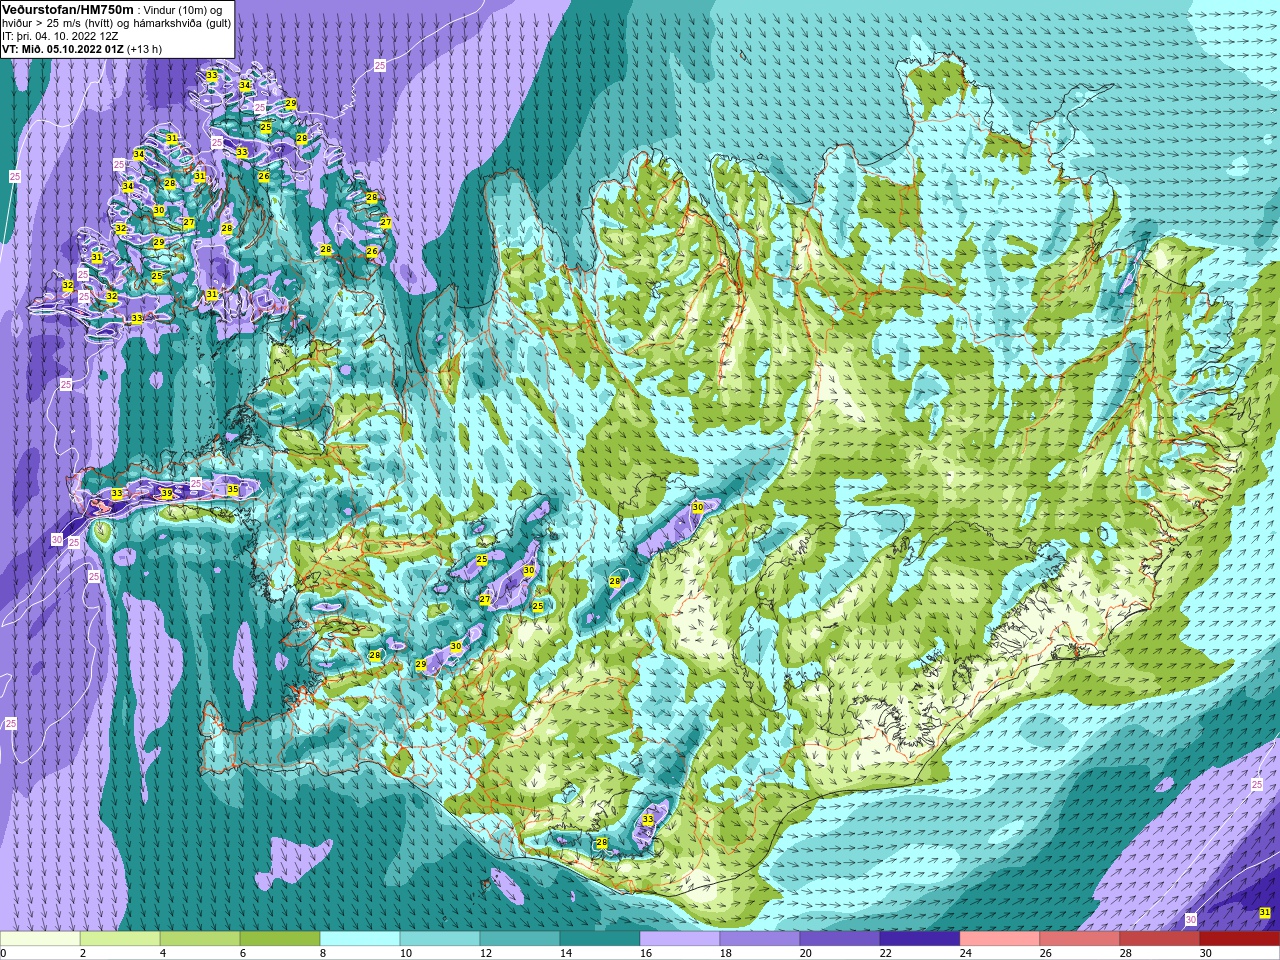Pick the 22–24 m/s dark indigo legend swatch

920,940
